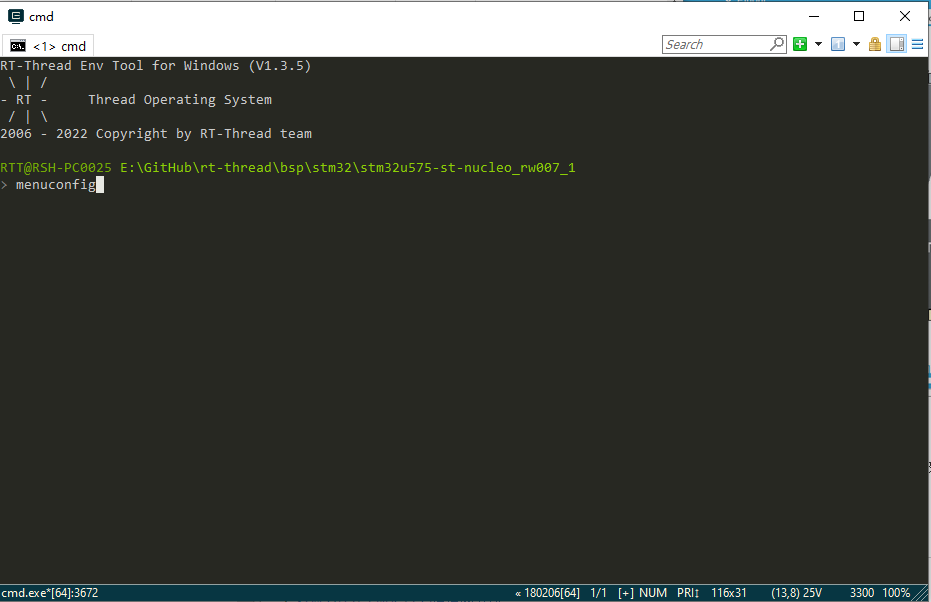Image resolution: width=931 pixels, height=602 pixels.
Task: Open the hamburger system menu
Action: pyautogui.click(x=917, y=44)
